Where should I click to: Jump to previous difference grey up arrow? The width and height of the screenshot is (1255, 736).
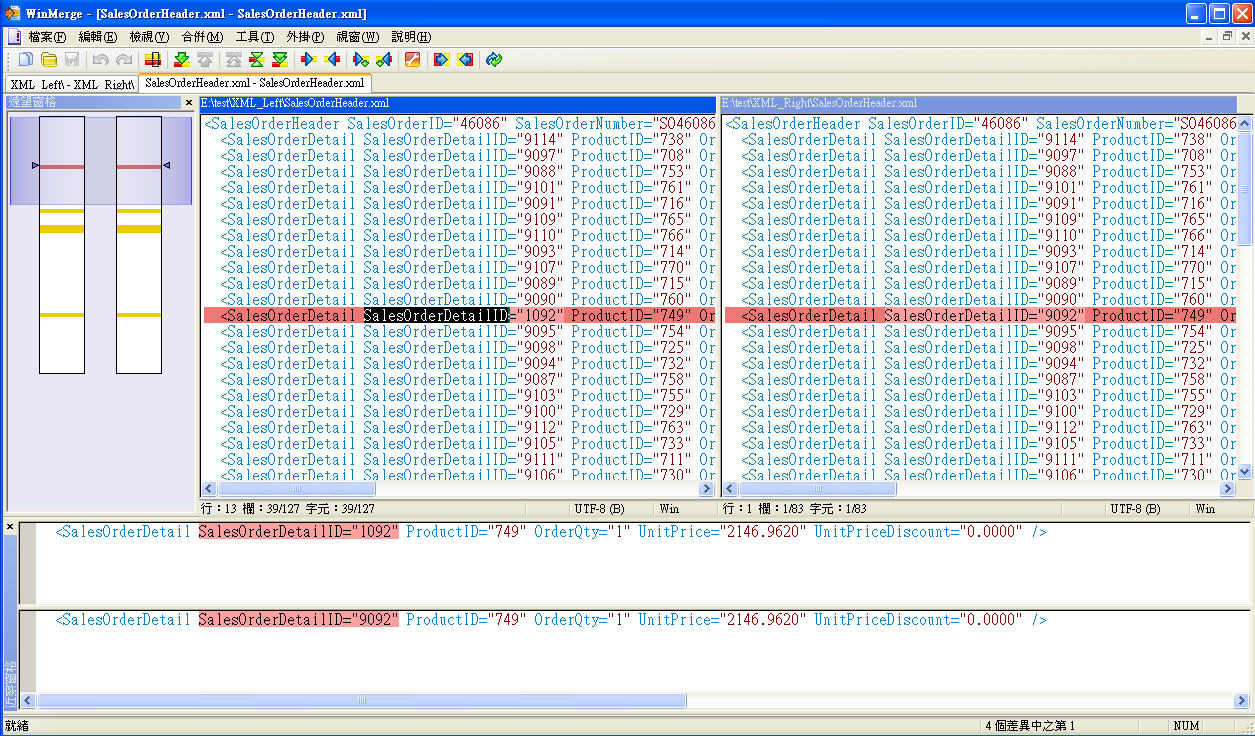[x=205, y=60]
